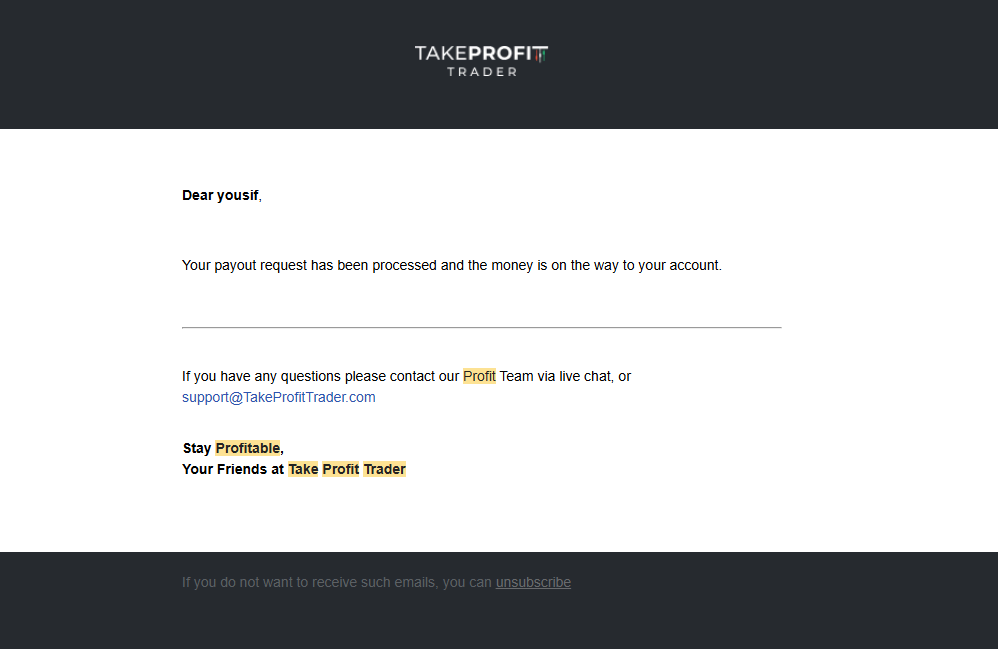
Task: Click highlighted "Take" in the signature
Action: coord(303,469)
